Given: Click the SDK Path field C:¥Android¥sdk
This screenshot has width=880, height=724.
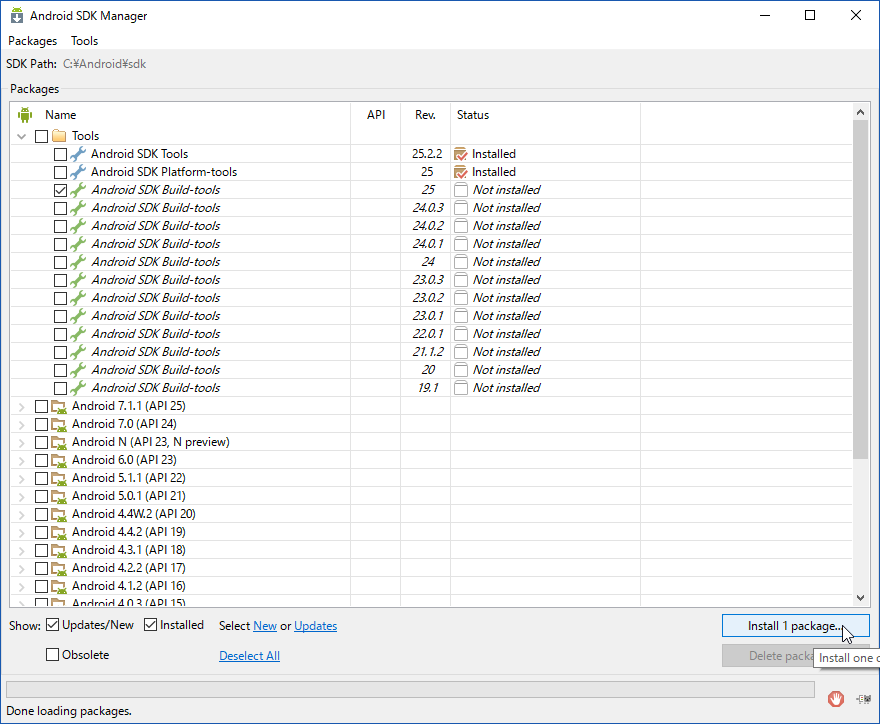Looking at the screenshot, I should (104, 64).
